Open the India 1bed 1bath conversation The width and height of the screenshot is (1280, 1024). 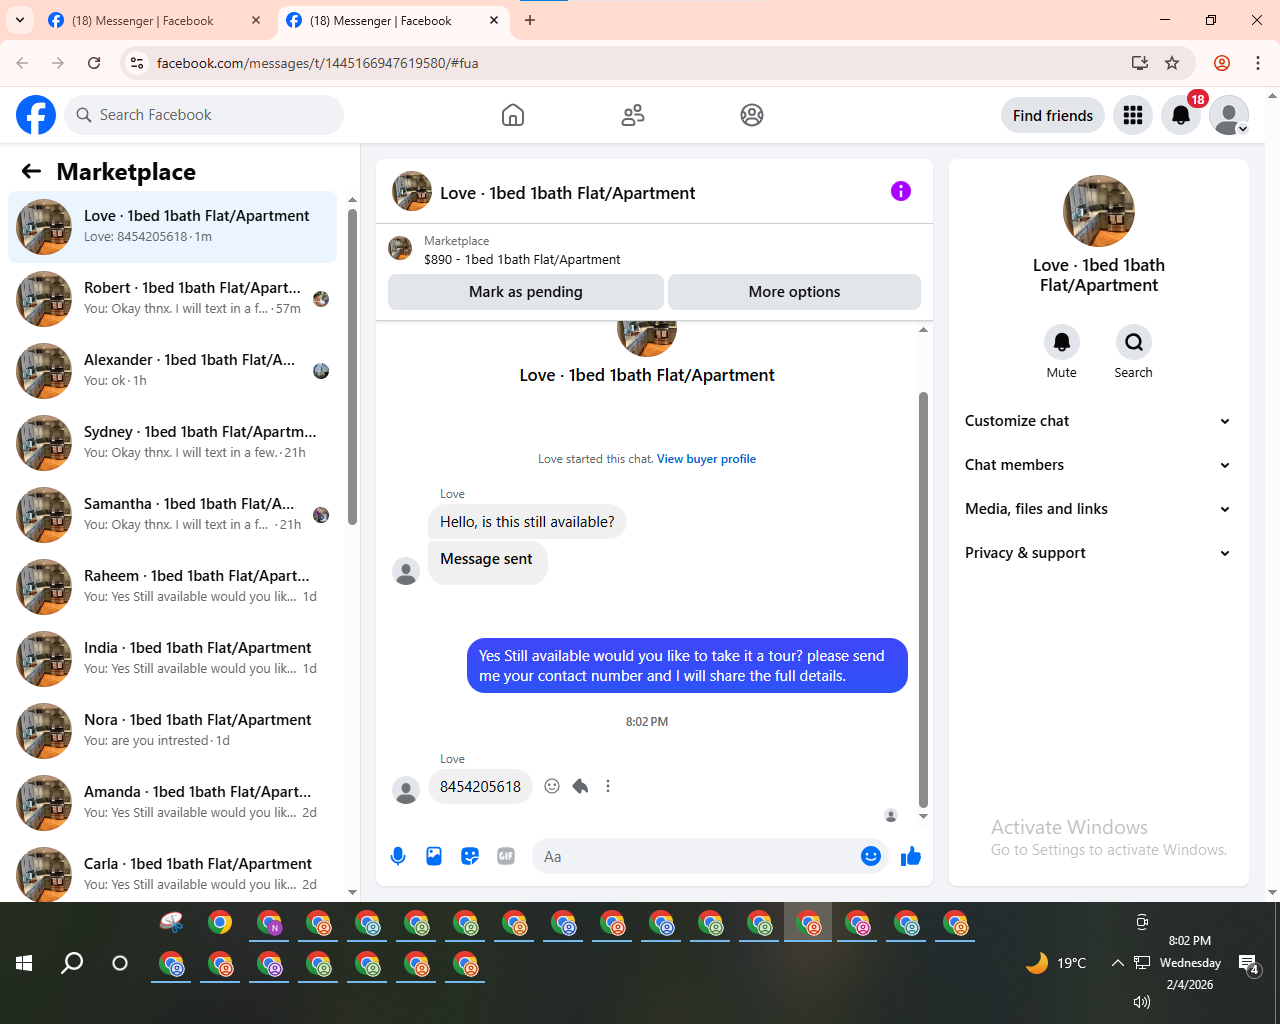(x=172, y=659)
